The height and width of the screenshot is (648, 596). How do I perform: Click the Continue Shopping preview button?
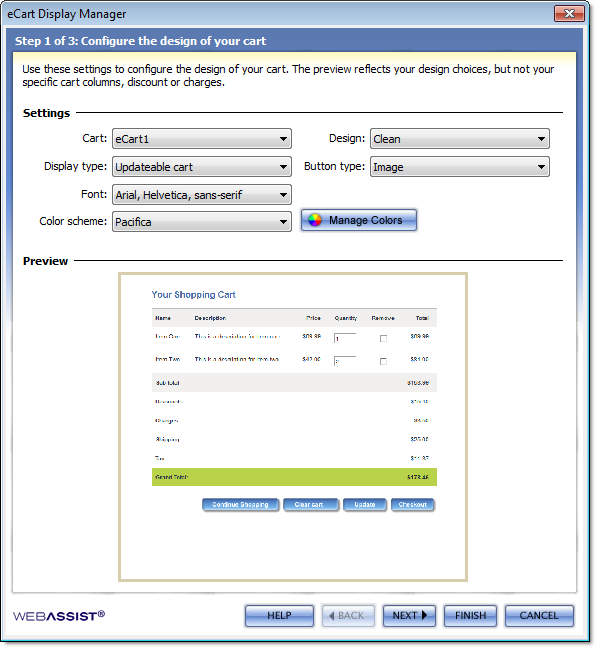tap(241, 505)
